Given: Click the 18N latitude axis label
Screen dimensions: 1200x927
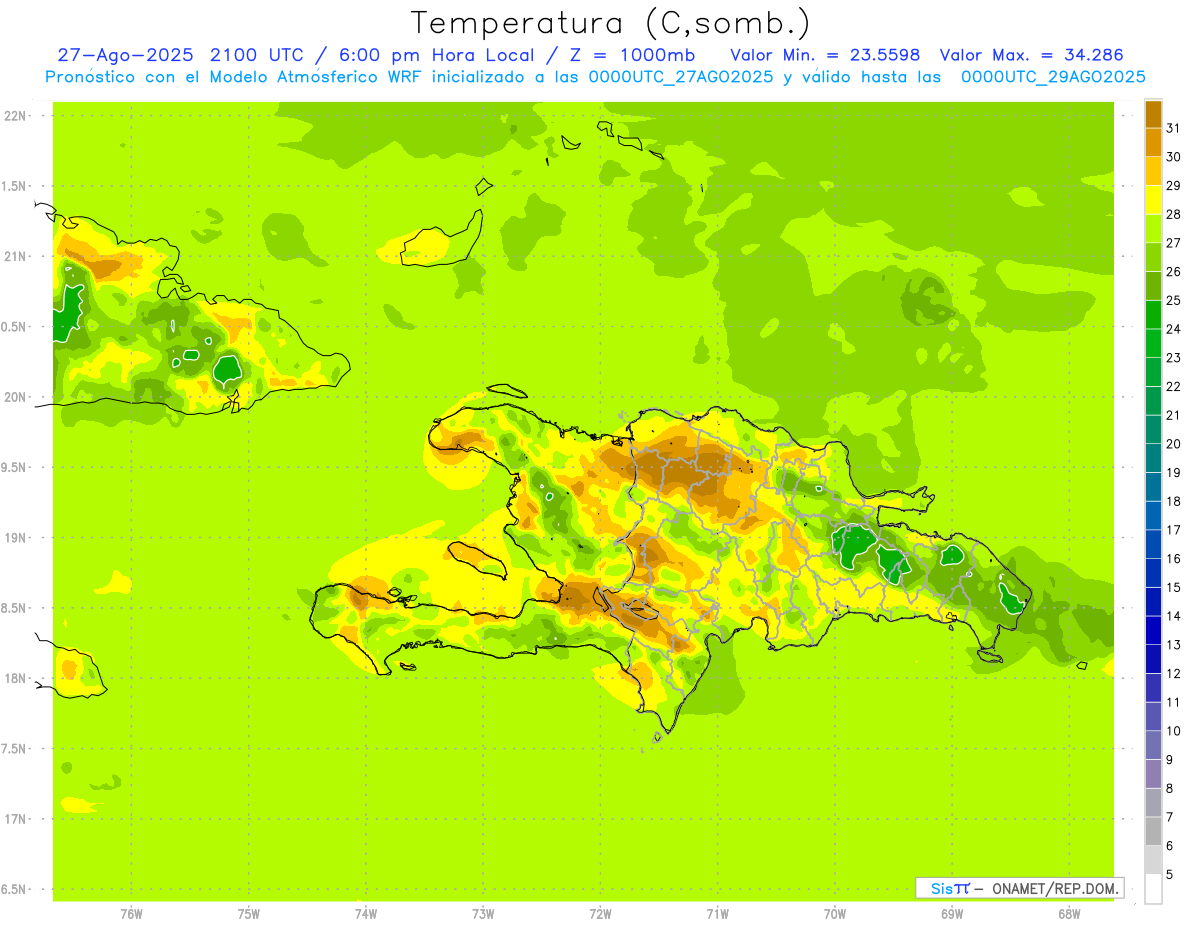Looking at the screenshot, I should [15, 678].
